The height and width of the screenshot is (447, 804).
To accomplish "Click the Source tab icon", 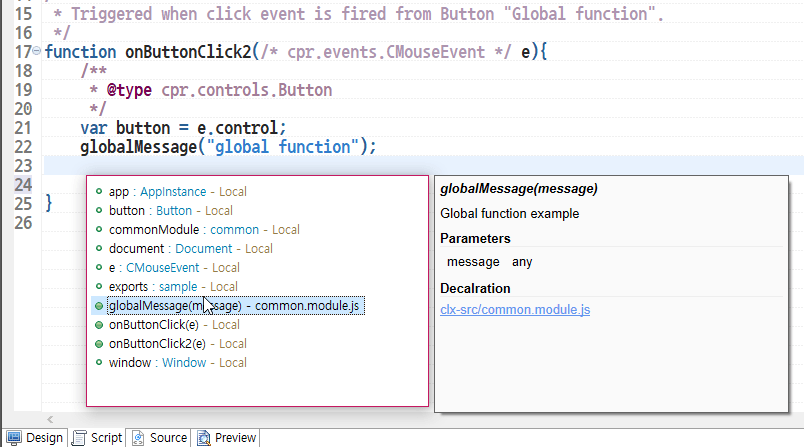I will tap(138, 438).
